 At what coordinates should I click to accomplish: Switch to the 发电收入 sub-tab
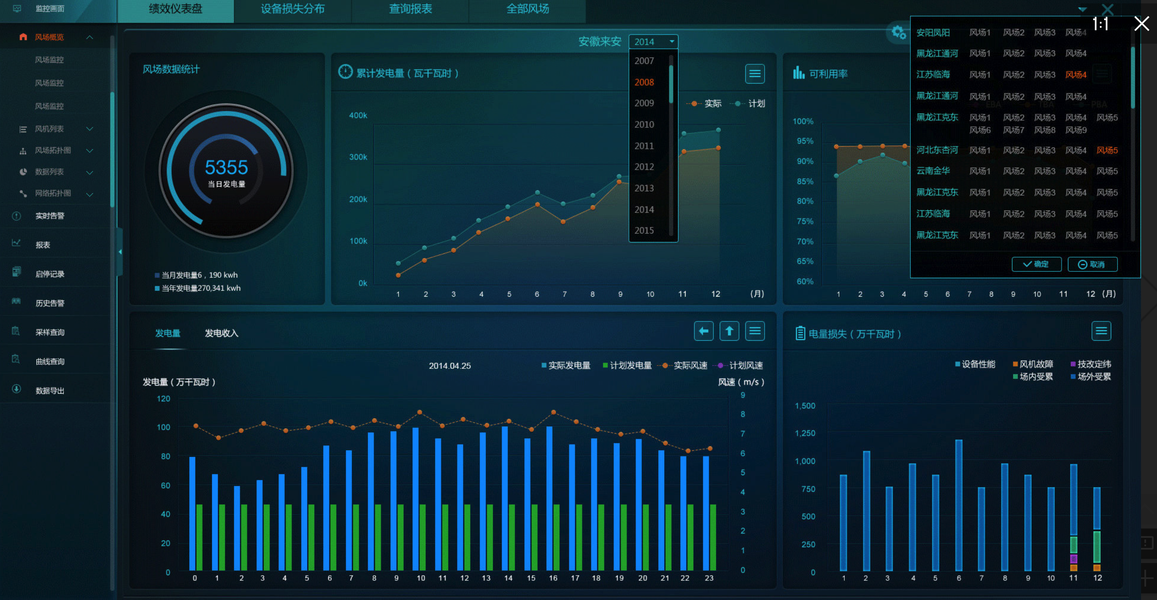[221, 333]
